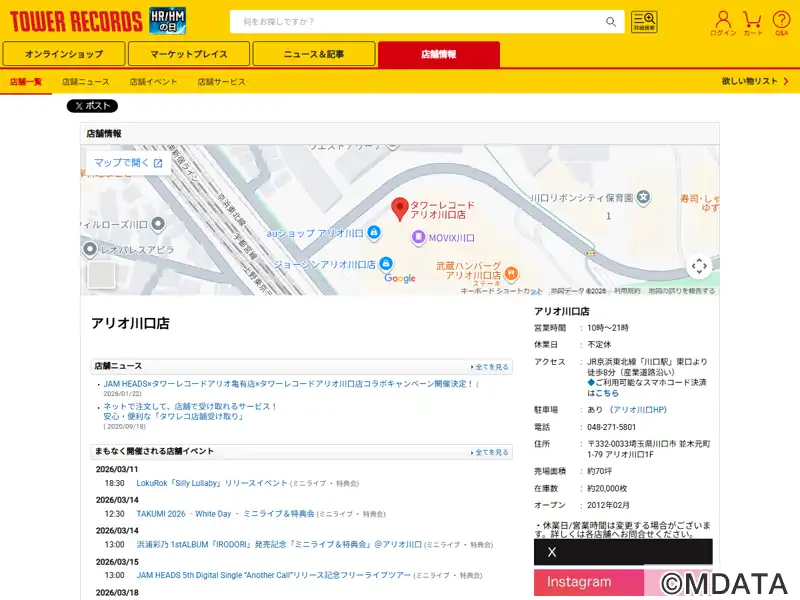Click the アリオ川口店 page heading
Viewport: 800px width, 600px height.
[x=130, y=323]
